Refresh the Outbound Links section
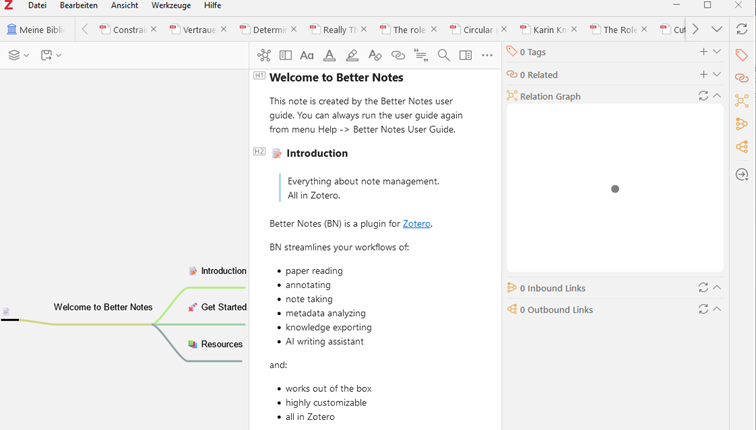The height and width of the screenshot is (430, 756). 703,309
